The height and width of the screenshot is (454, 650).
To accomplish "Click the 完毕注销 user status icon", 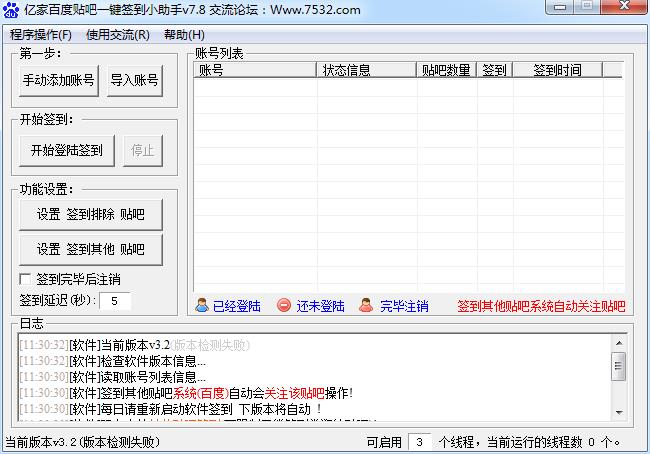I will pyautogui.click(x=367, y=306).
